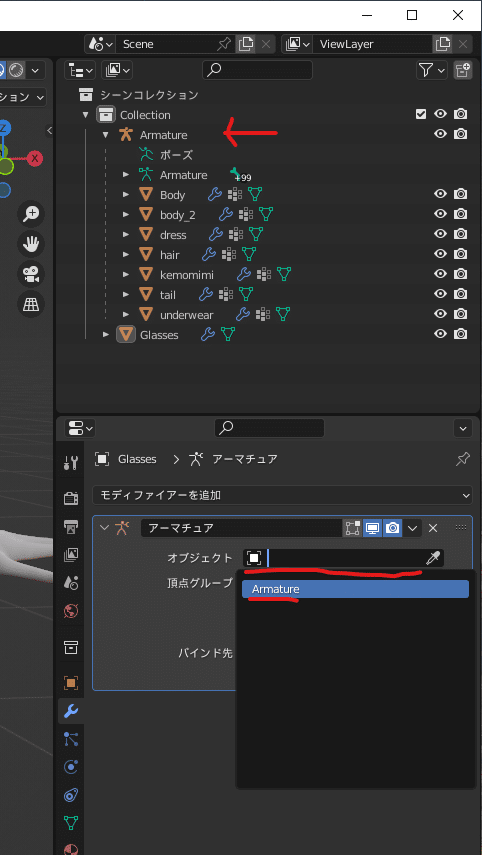482x855 pixels.
Task: Click the Scene name field
Action: coord(165,44)
